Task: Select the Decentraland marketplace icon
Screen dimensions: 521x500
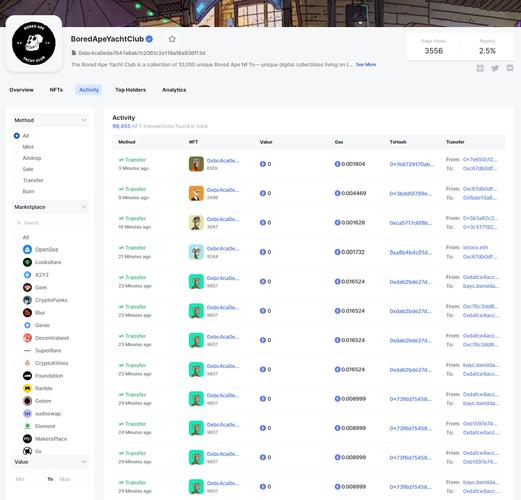Action: click(27, 338)
